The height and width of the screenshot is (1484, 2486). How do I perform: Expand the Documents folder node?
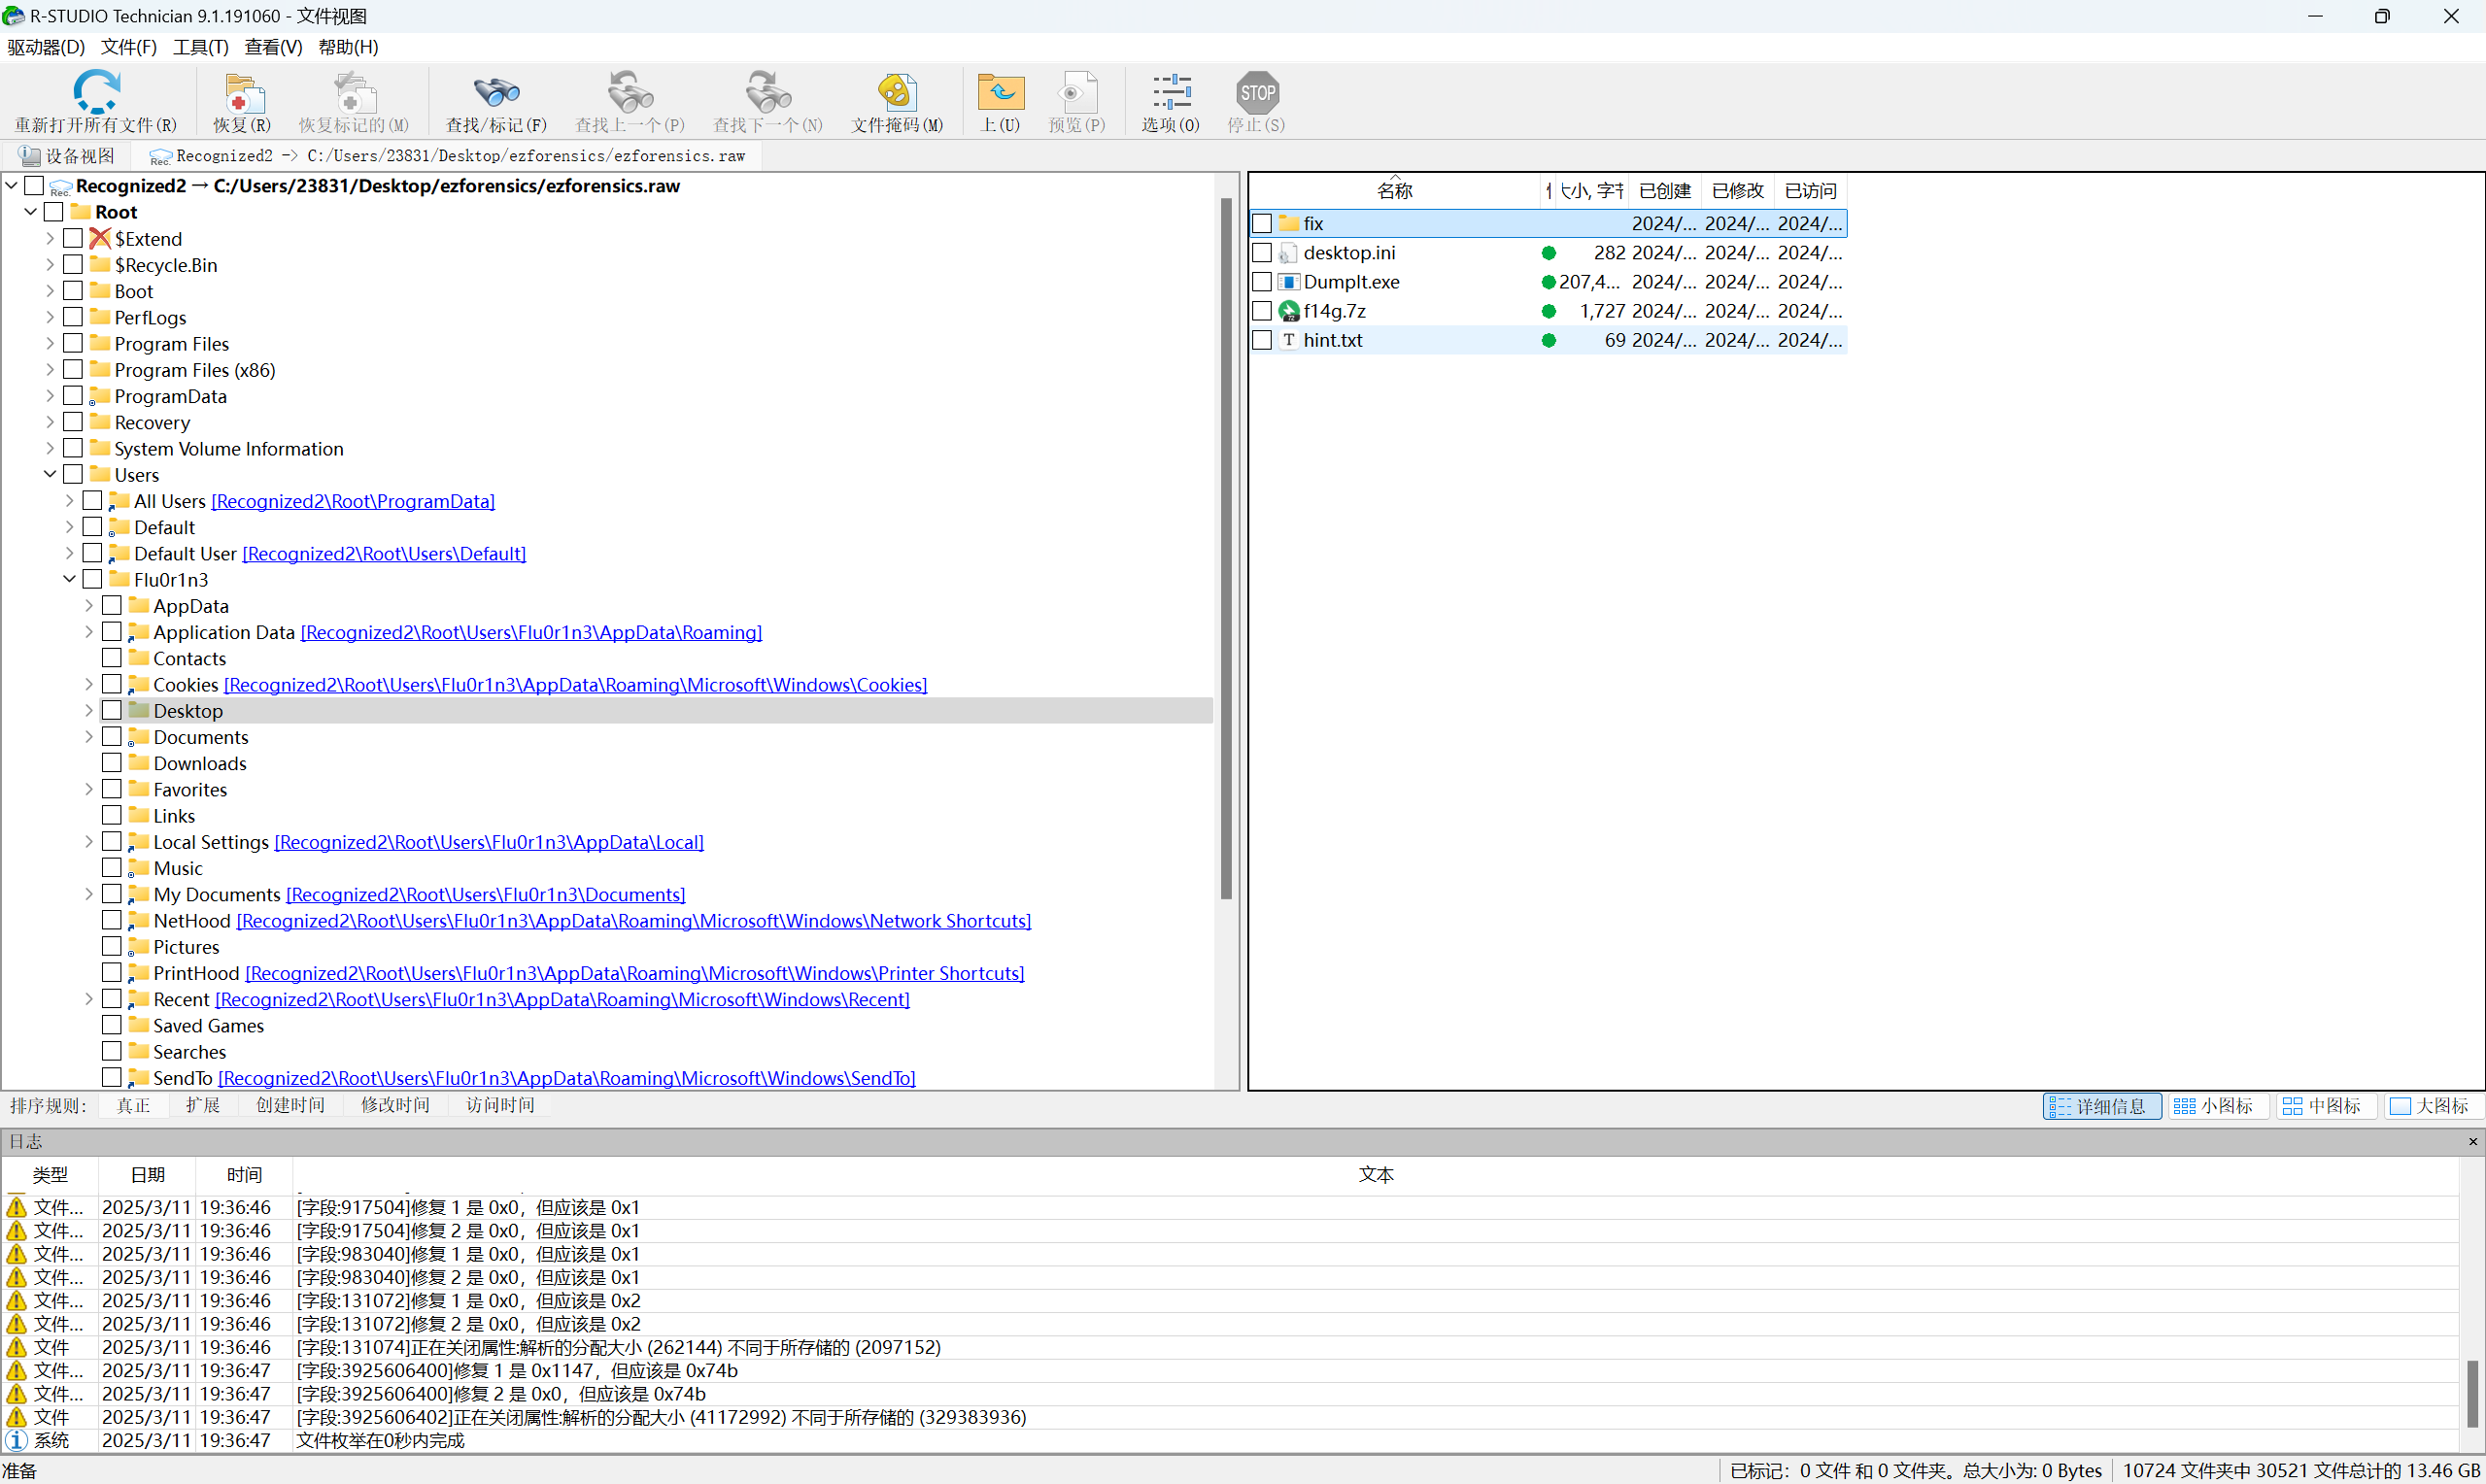(x=89, y=737)
